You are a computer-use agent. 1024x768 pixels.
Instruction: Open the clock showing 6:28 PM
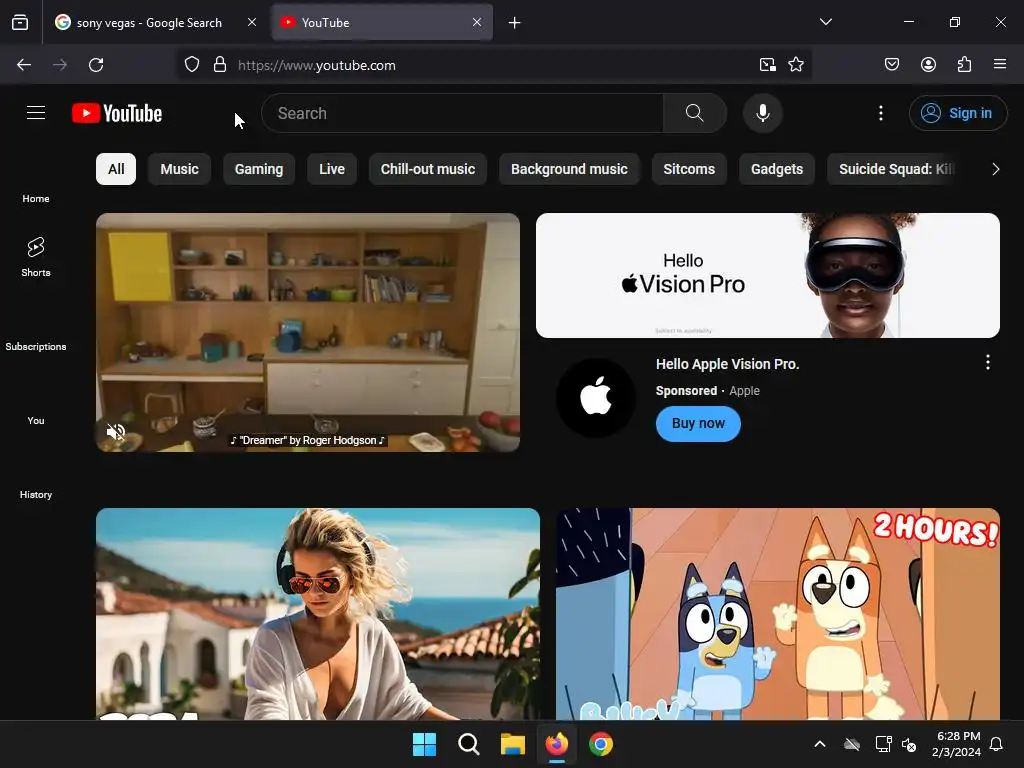[956, 744]
